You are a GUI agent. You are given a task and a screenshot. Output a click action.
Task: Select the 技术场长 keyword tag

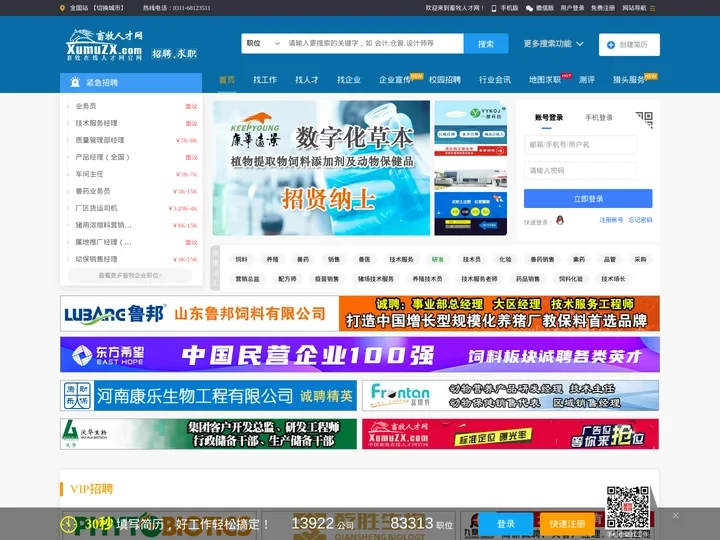(613, 279)
